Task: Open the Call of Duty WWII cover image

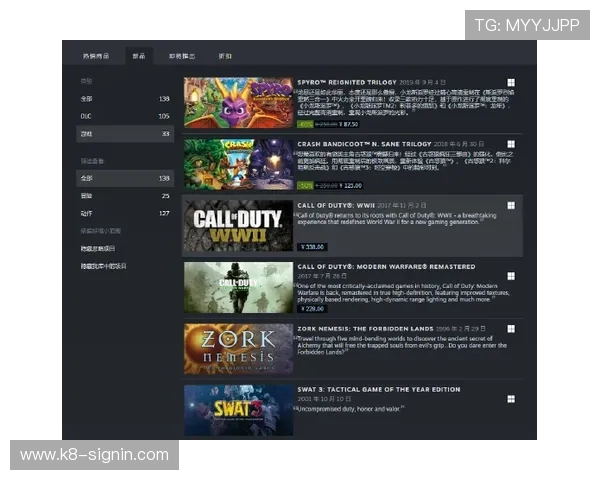Action: [238, 226]
